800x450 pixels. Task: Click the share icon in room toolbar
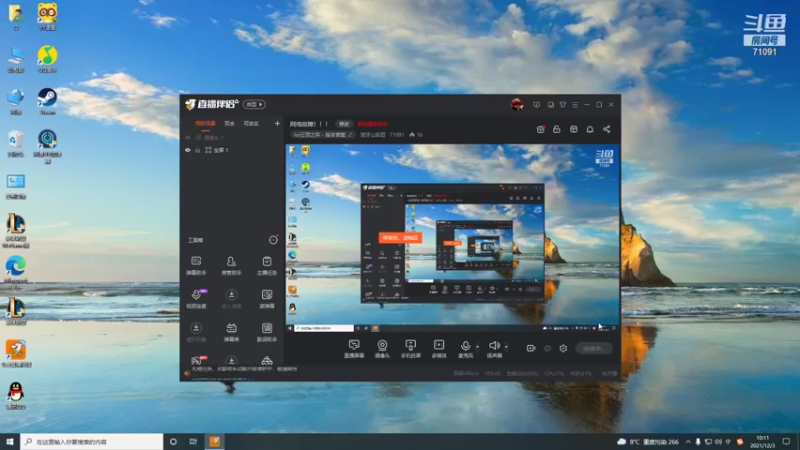click(607, 130)
